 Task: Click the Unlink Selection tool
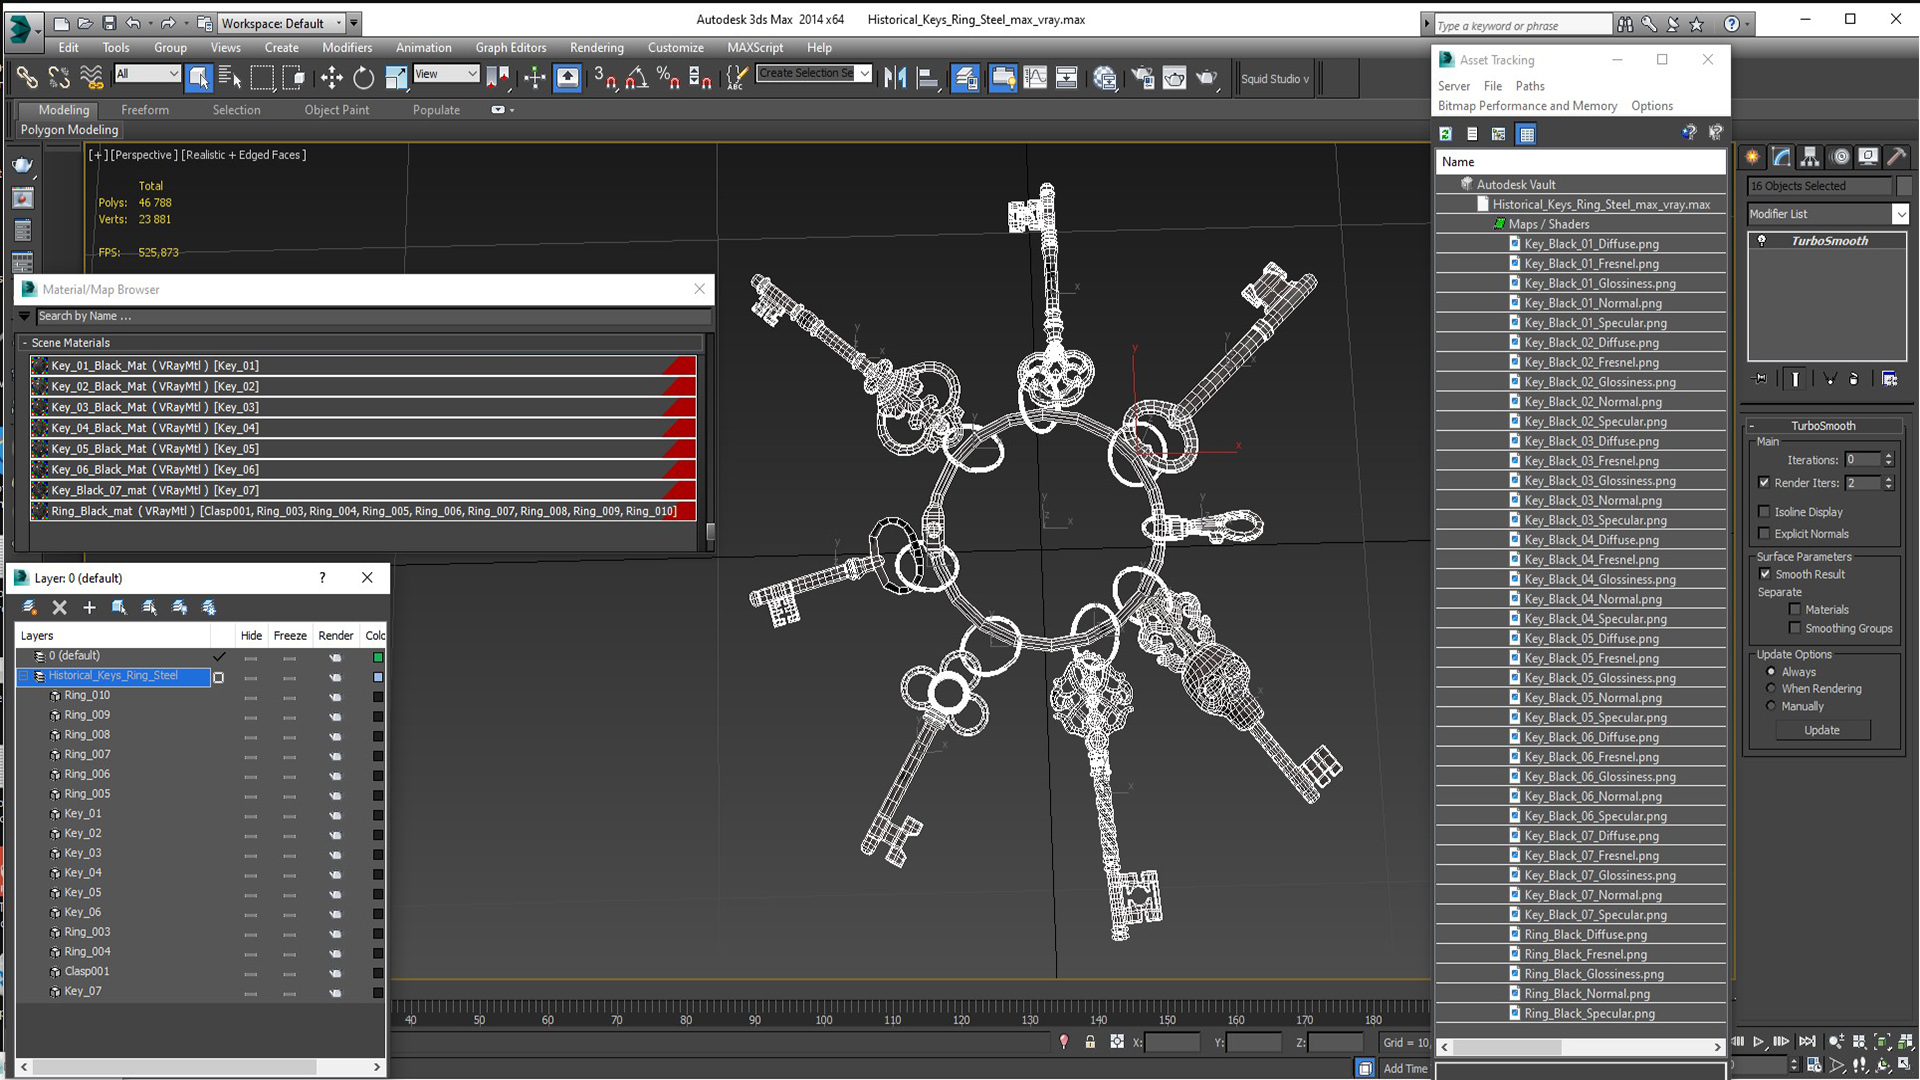pos(59,78)
